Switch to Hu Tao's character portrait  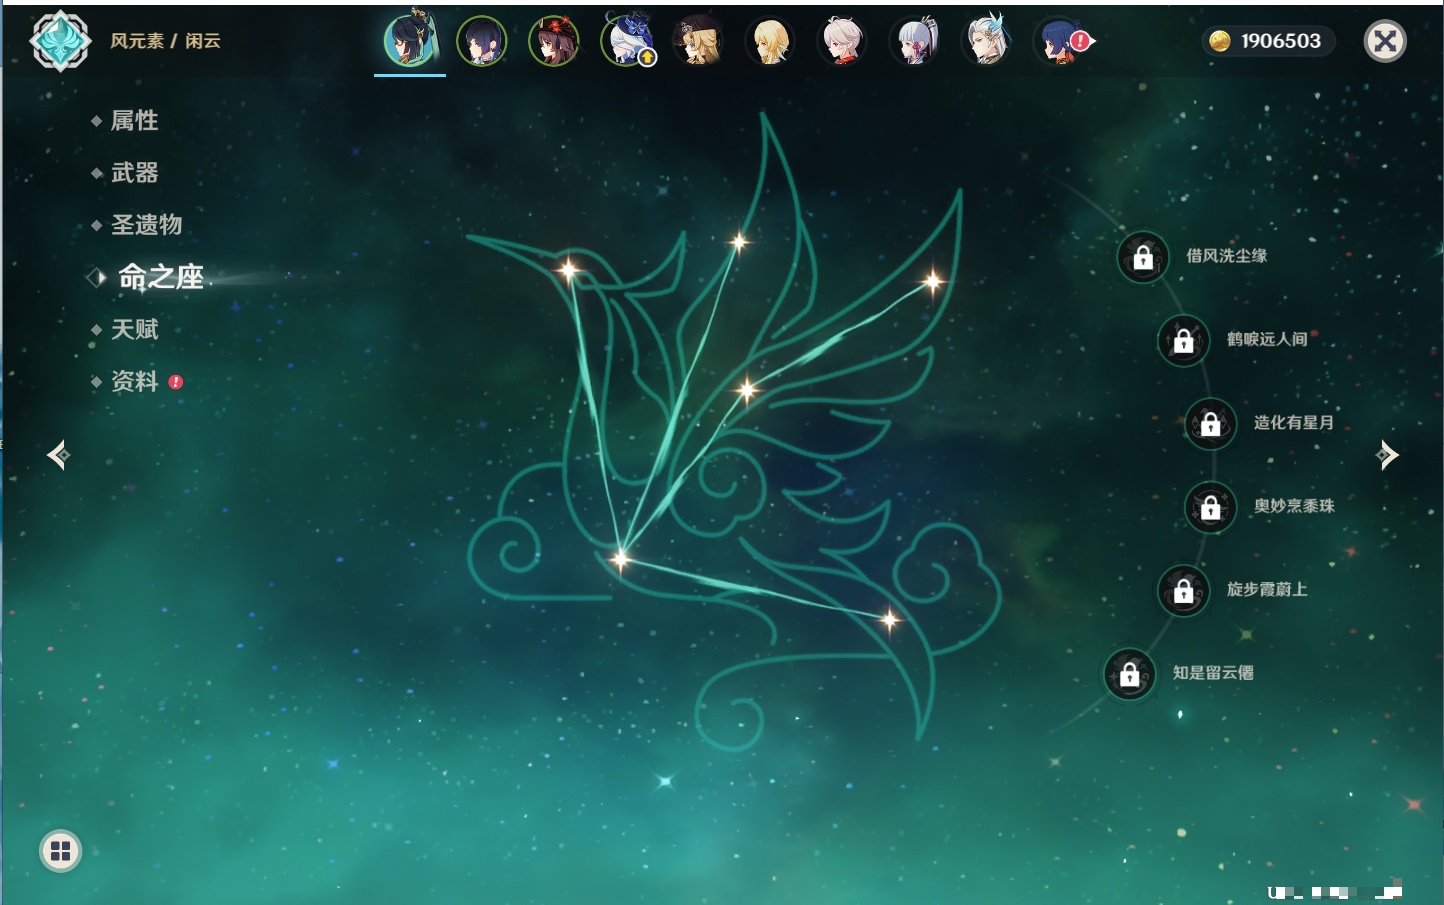554,42
